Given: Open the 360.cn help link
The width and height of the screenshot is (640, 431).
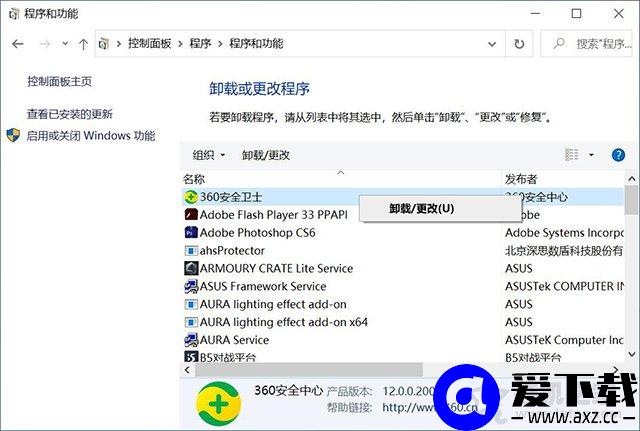Looking at the screenshot, I should pos(430,407).
